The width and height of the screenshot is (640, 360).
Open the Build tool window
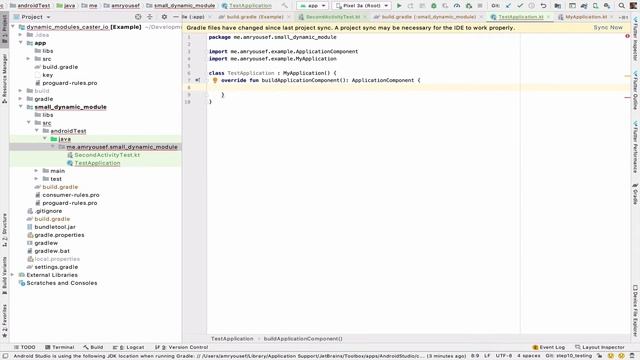click(93, 347)
